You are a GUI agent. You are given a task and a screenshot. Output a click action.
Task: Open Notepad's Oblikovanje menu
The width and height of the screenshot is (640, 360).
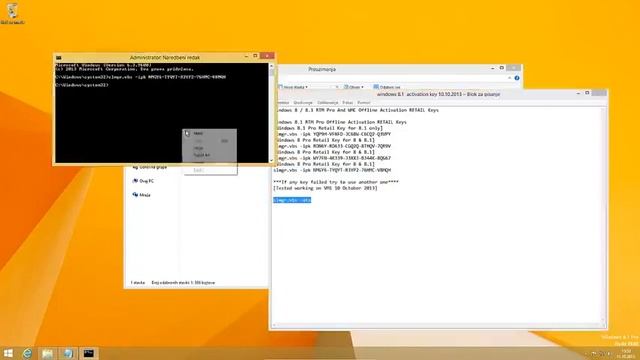[327, 102]
